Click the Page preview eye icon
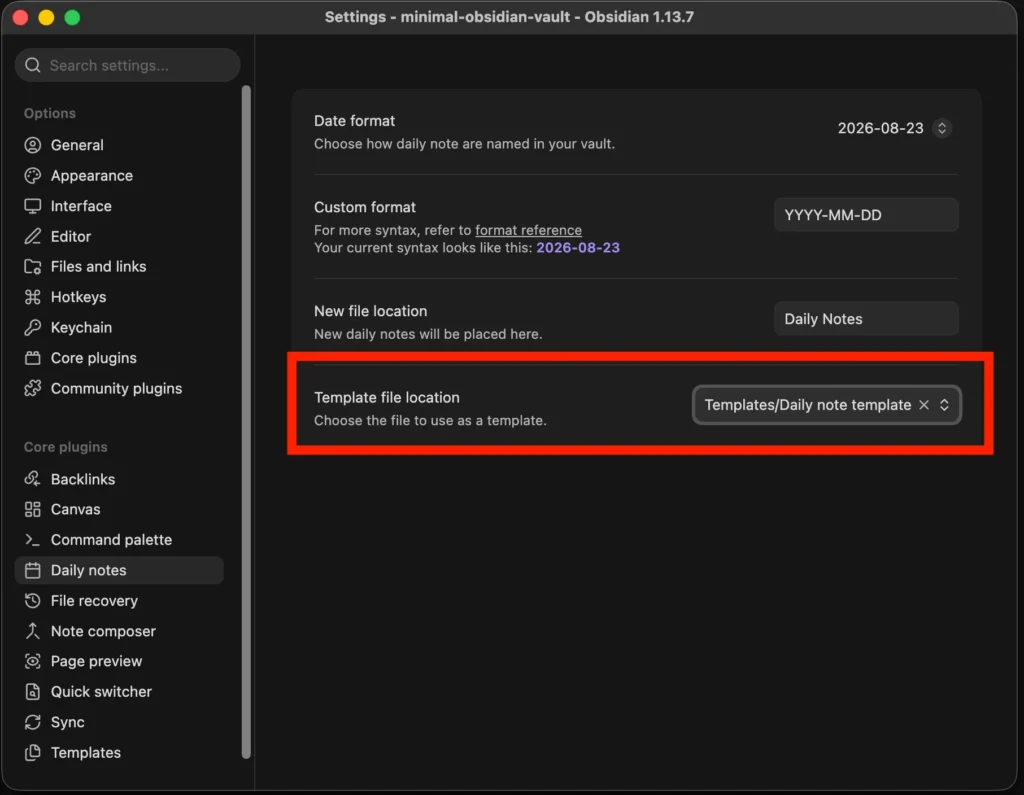The height and width of the screenshot is (795, 1024). pyautogui.click(x=33, y=661)
